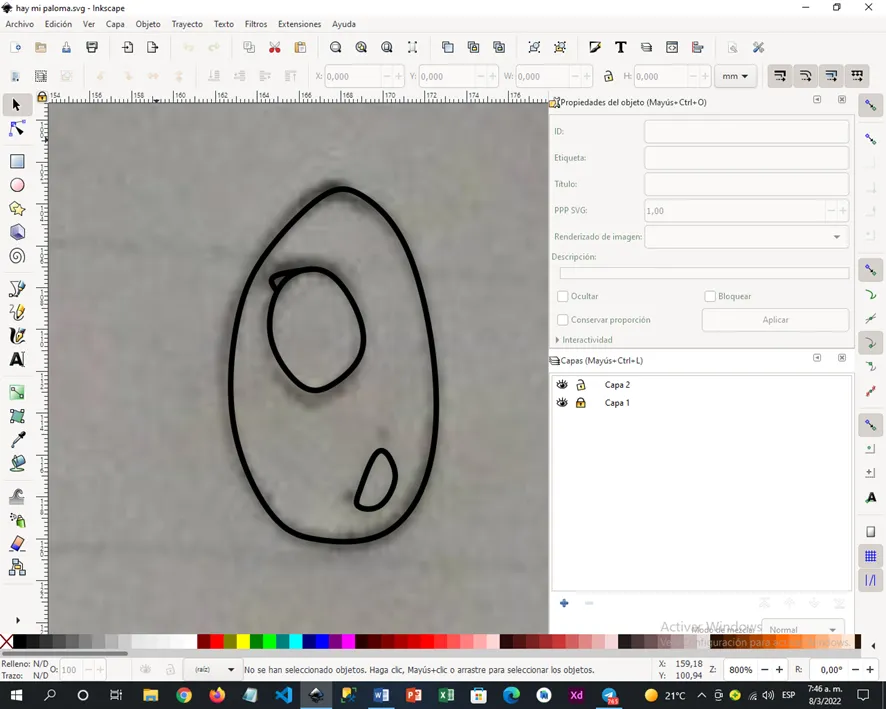This screenshot has width=886, height=709.
Task: Select the Pencil freehand tool
Action: click(17, 312)
